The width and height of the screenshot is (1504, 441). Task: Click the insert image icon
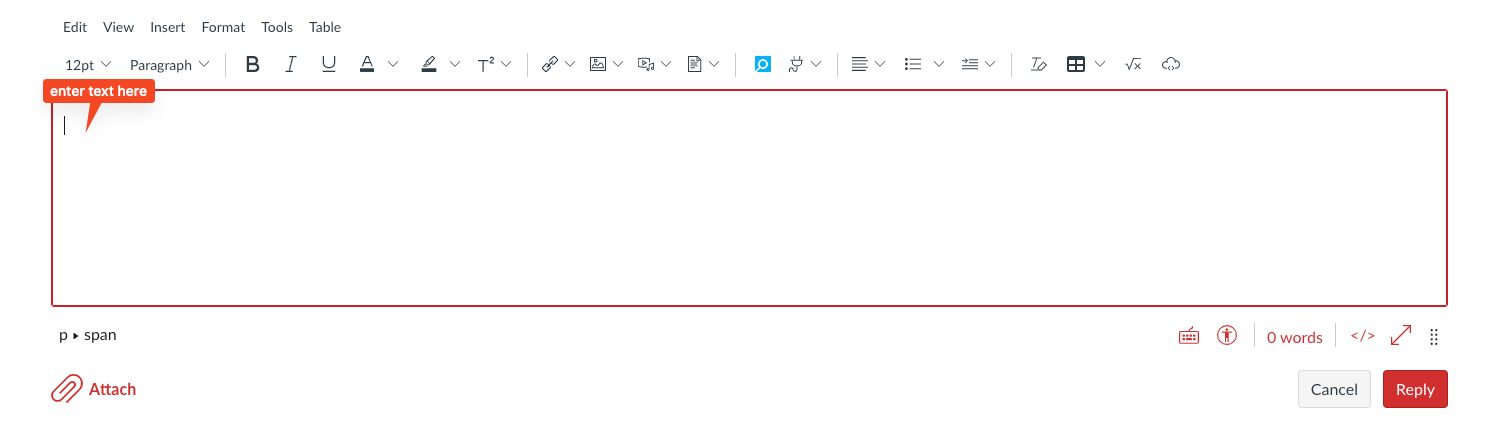[598, 65]
